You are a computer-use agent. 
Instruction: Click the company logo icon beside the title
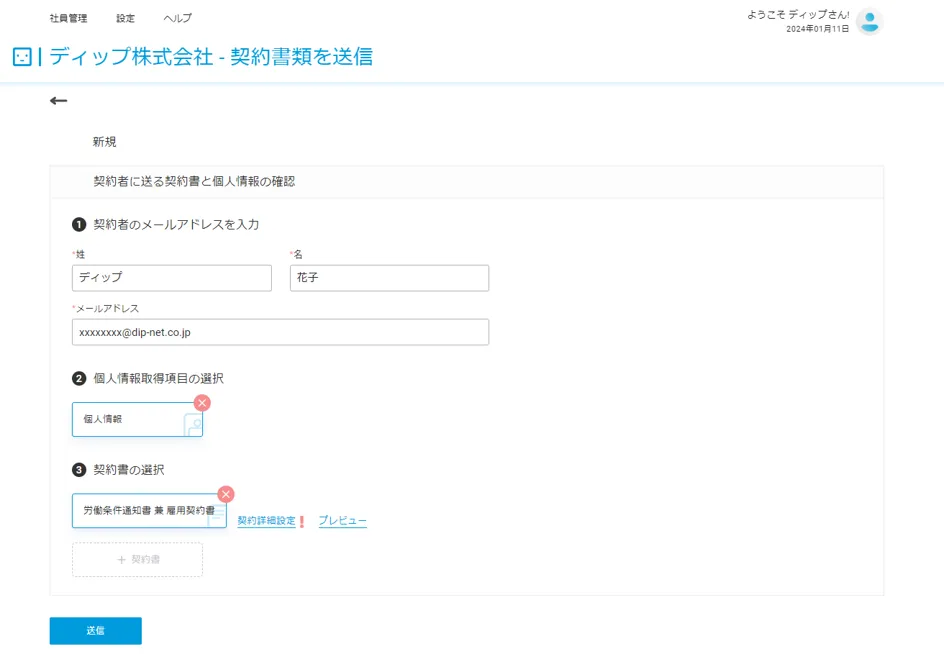tap(22, 57)
